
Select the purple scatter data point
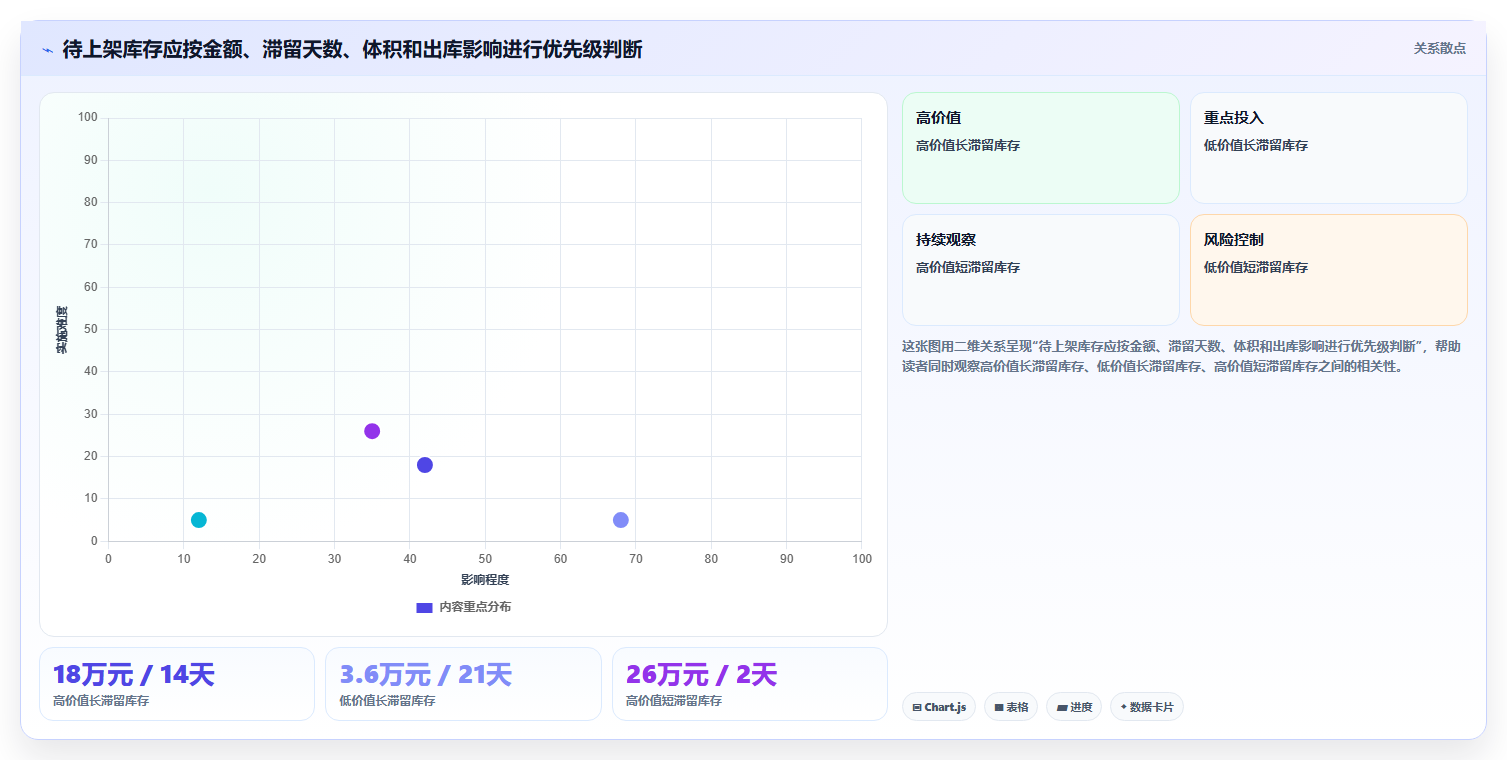pyautogui.click(x=372, y=431)
